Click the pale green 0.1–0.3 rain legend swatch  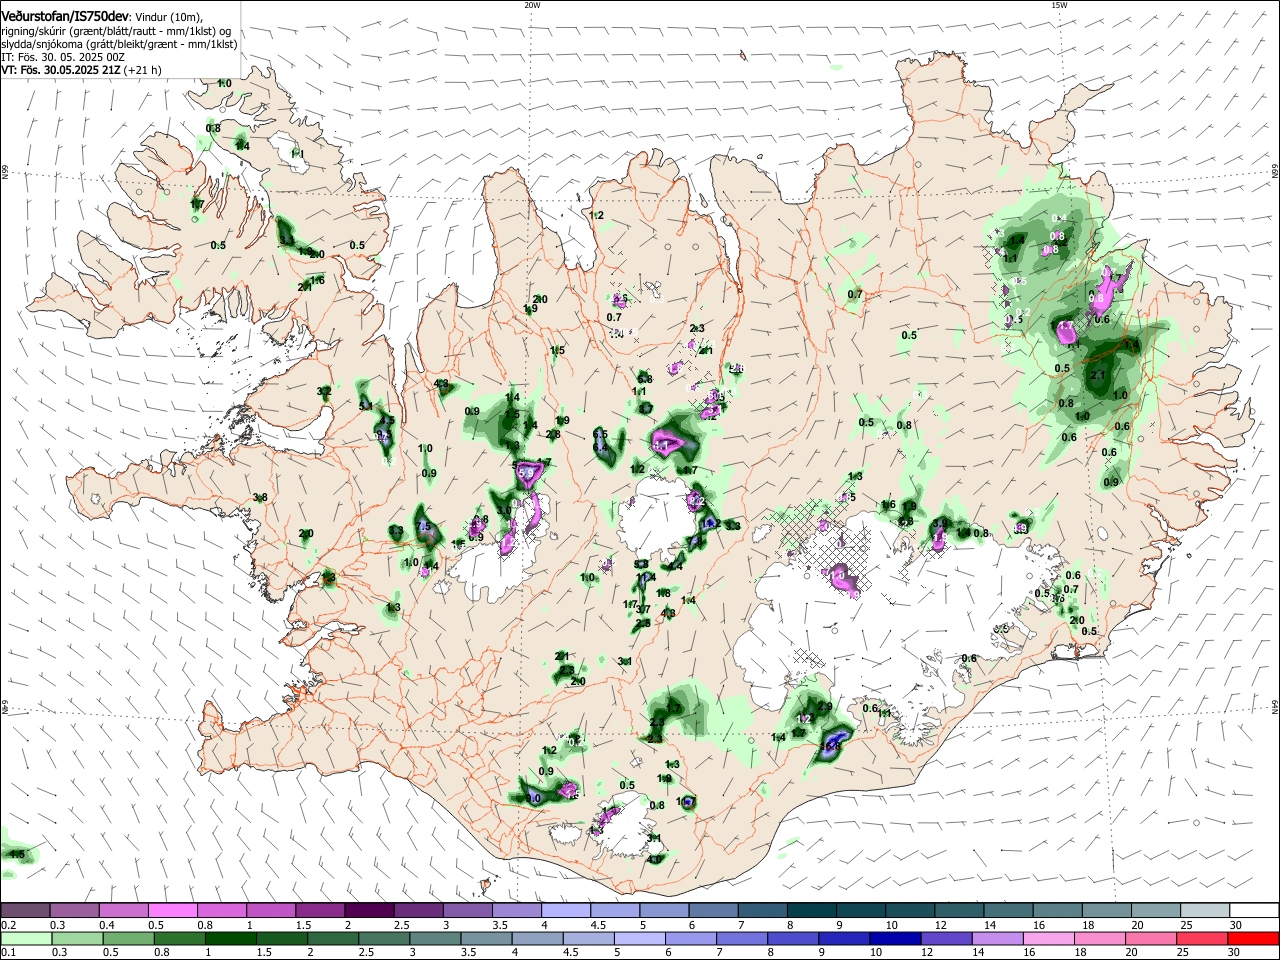[26, 938]
